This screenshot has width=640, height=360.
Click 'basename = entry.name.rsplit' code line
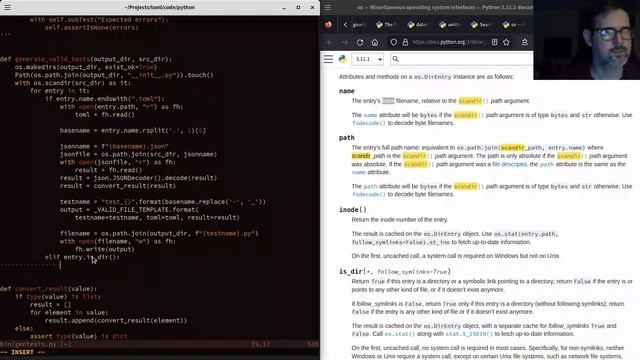tap(133, 131)
